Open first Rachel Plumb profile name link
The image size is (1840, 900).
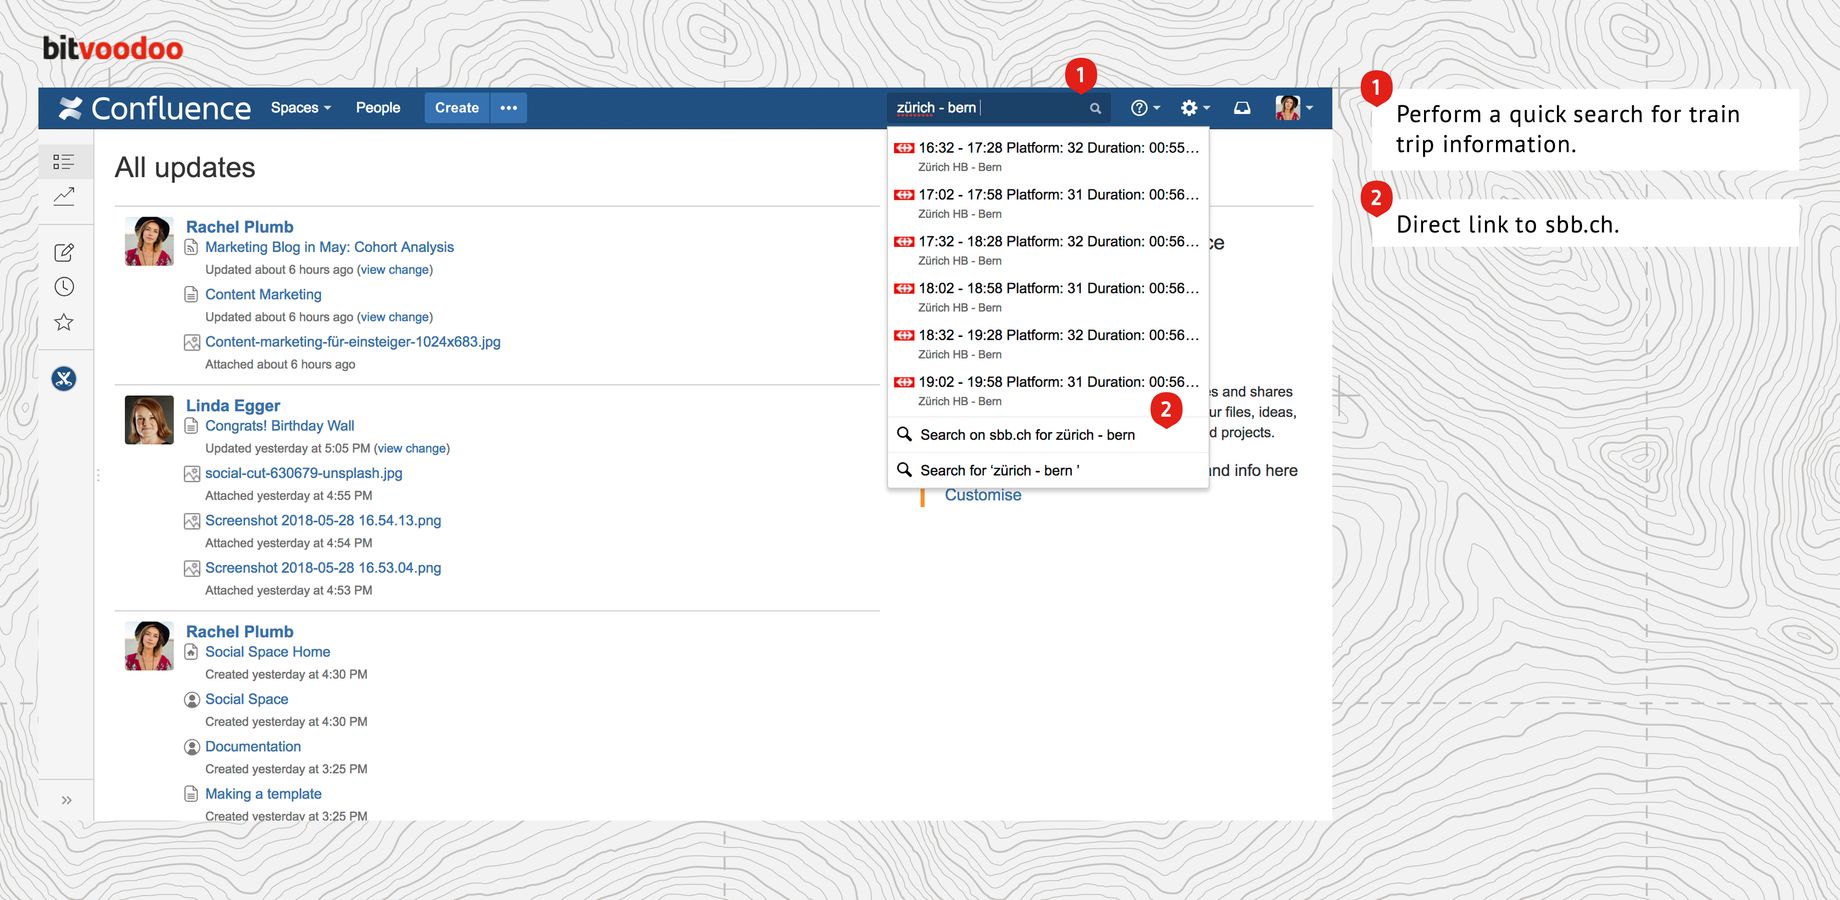click(239, 227)
